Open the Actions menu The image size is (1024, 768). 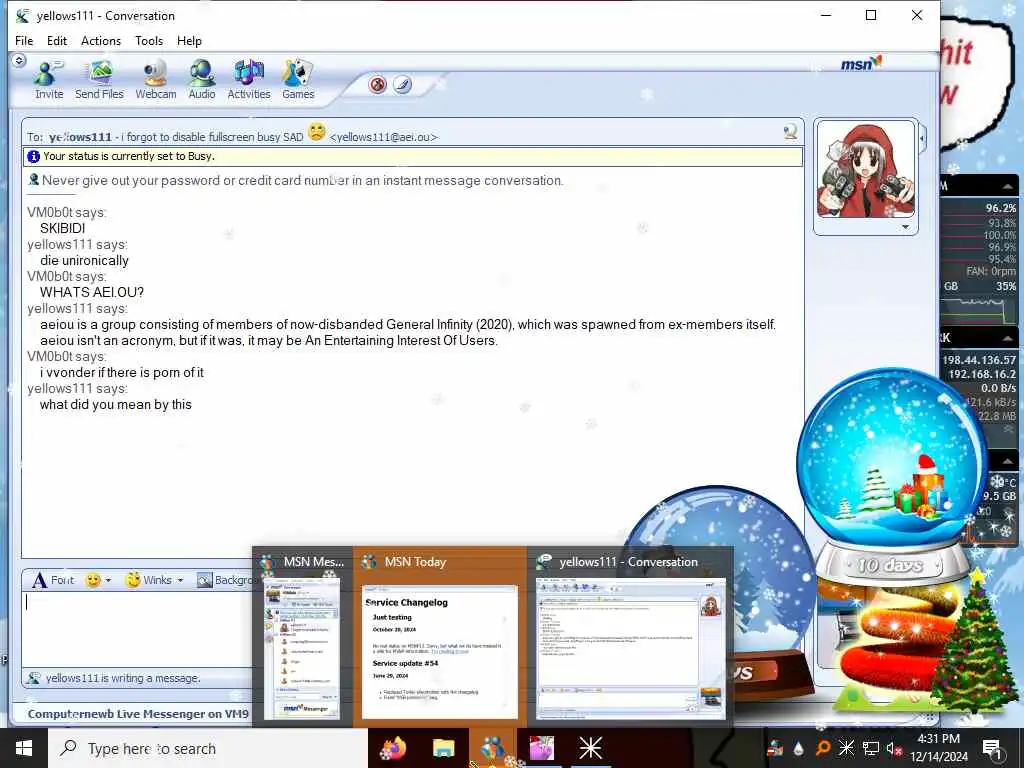click(101, 40)
